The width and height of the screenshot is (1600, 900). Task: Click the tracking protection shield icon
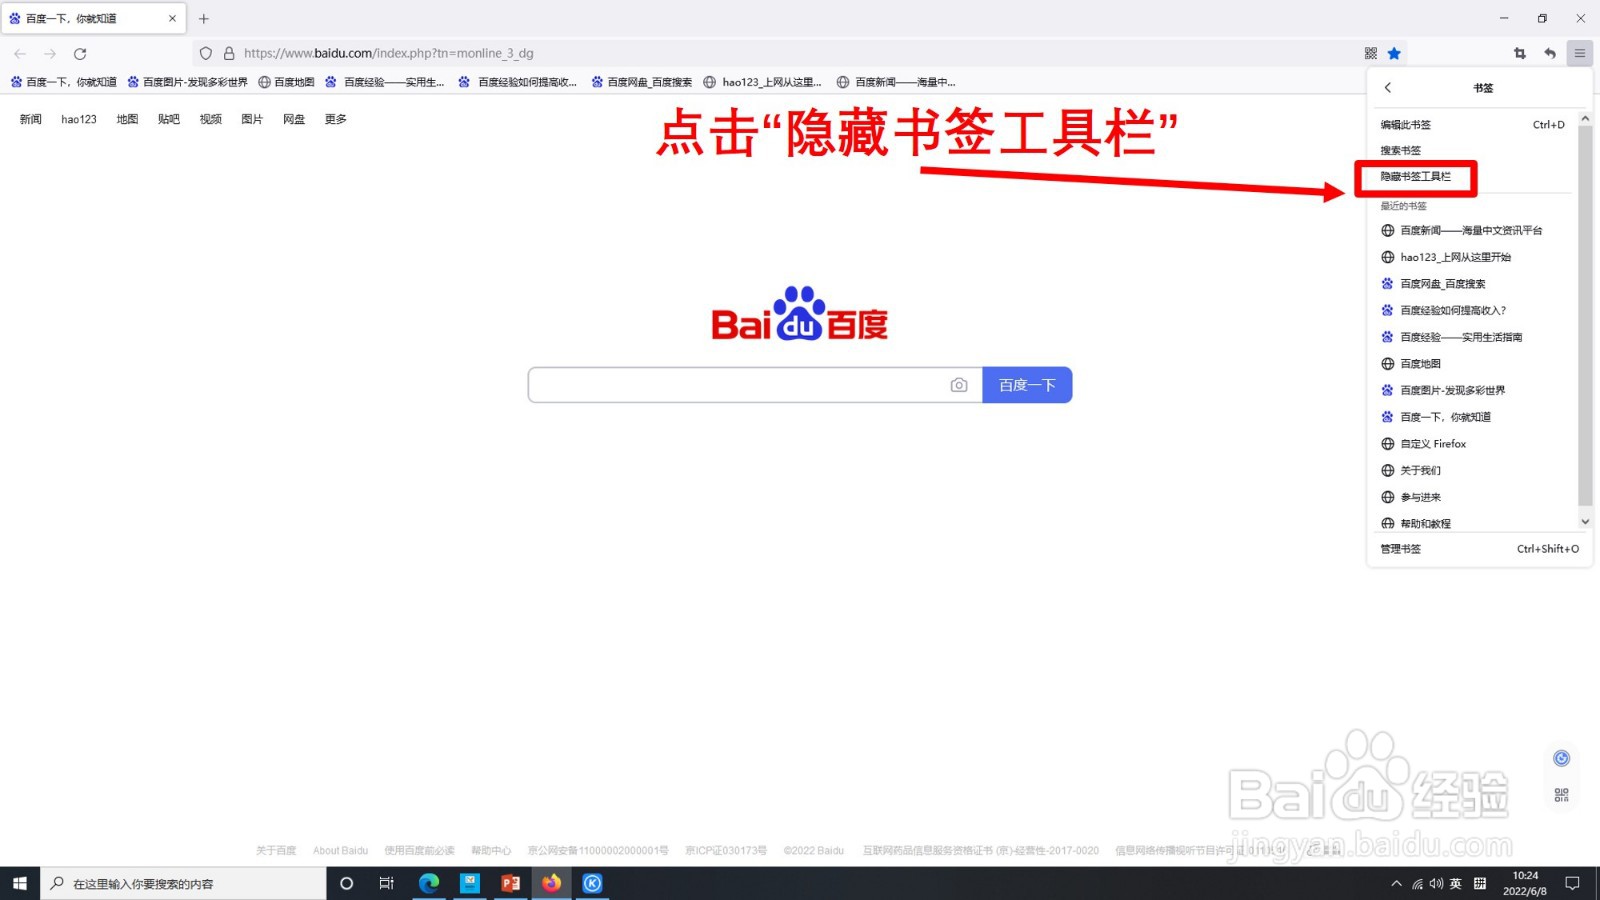point(206,54)
